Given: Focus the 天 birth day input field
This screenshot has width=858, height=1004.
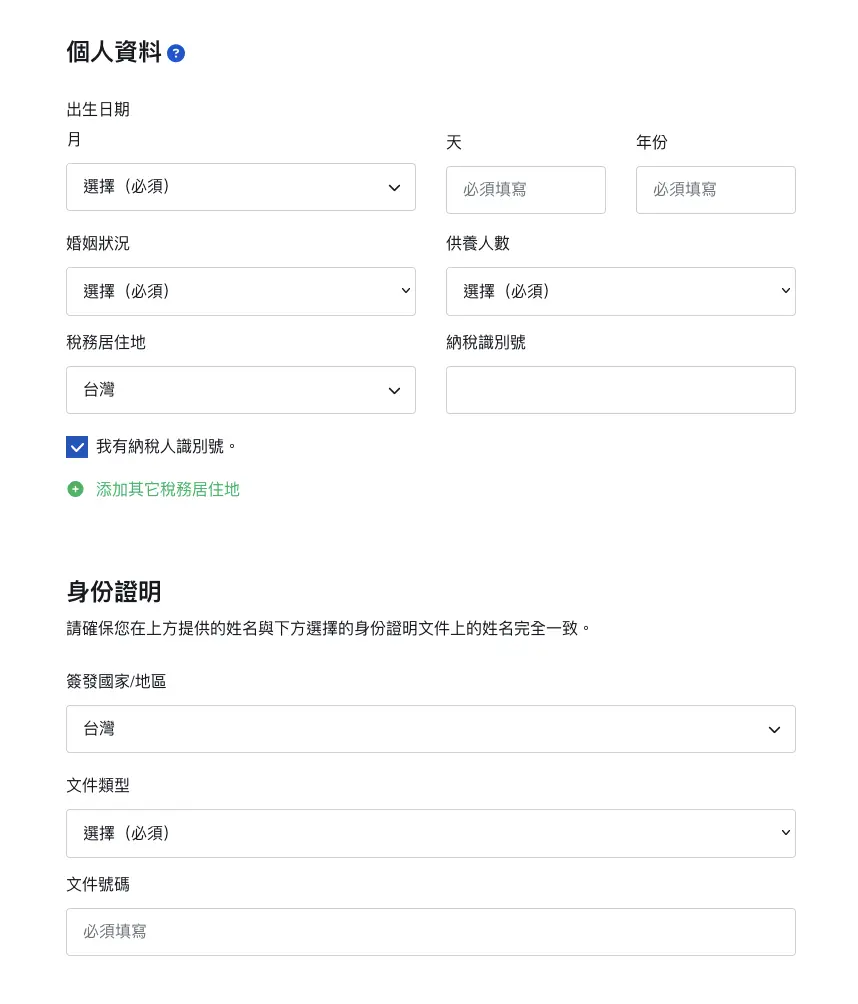Looking at the screenshot, I should 525,189.
